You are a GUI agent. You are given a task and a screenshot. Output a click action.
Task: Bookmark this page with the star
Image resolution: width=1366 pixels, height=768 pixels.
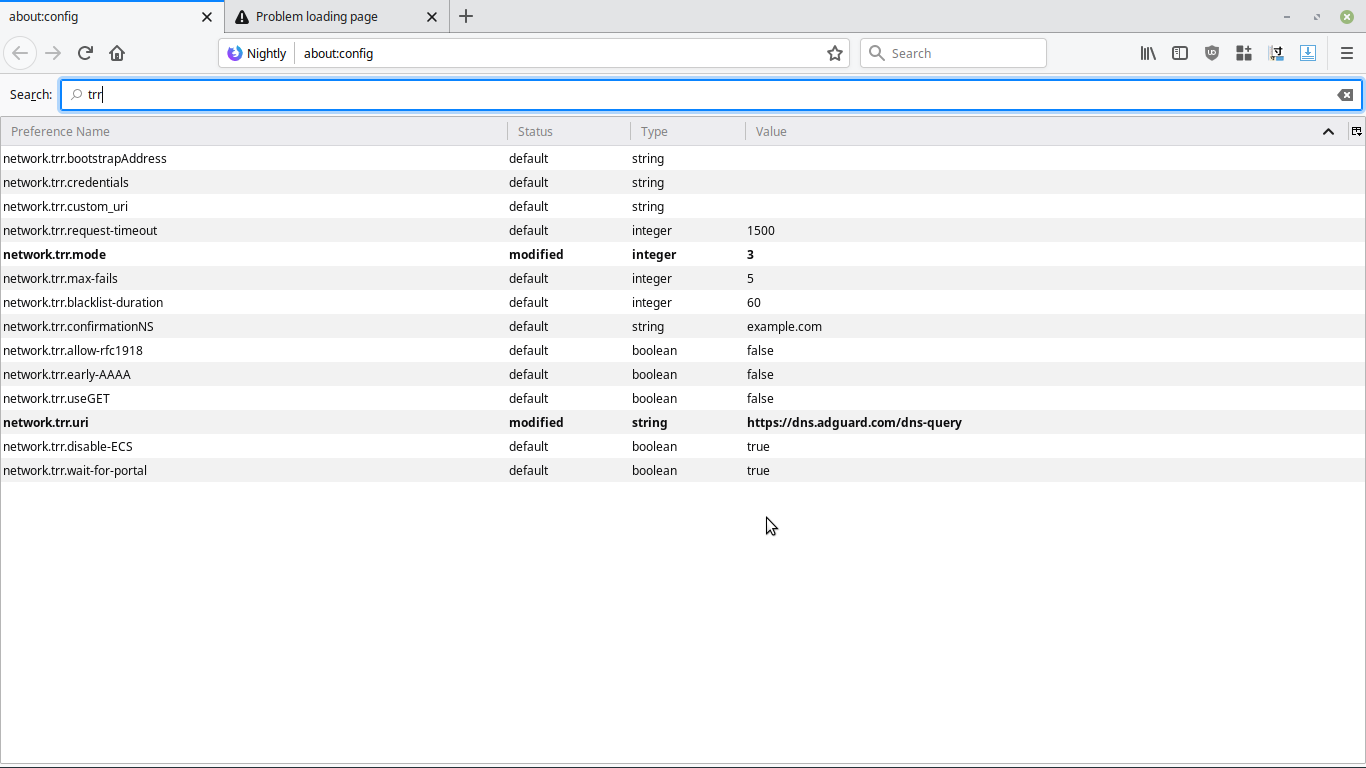(x=835, y=53)
